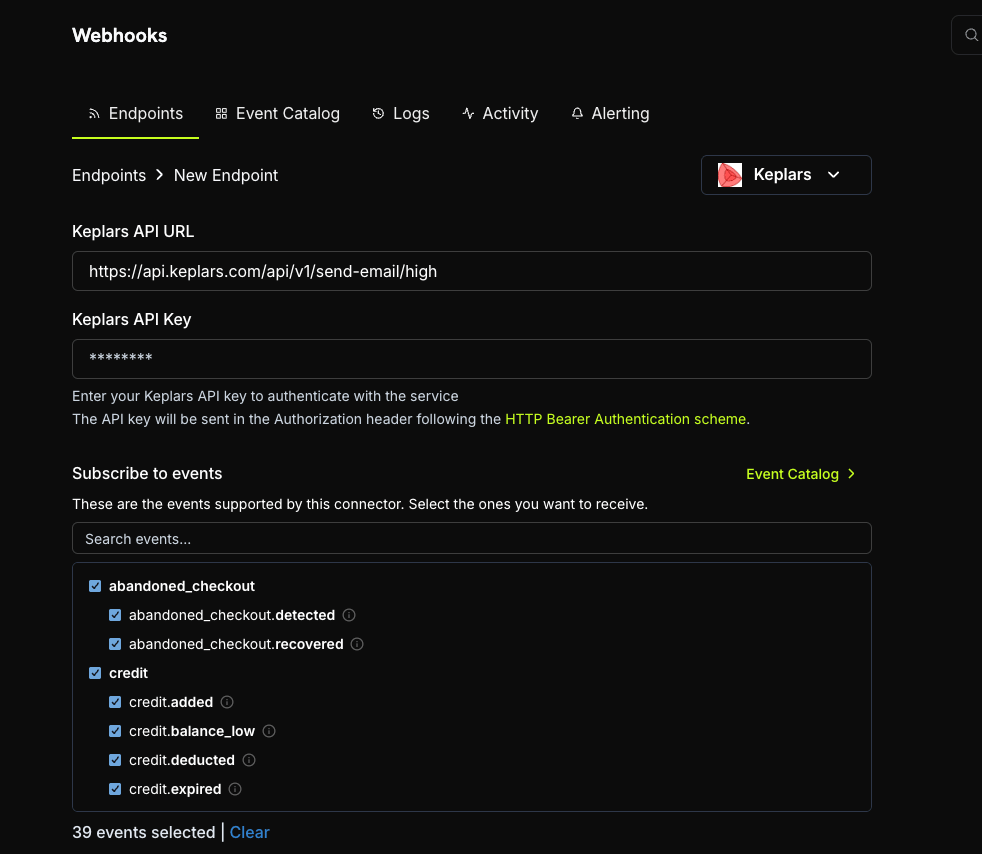Click the New Endpoint breadcrumb text
Screen dimensions: 982x854
point(225,175)
